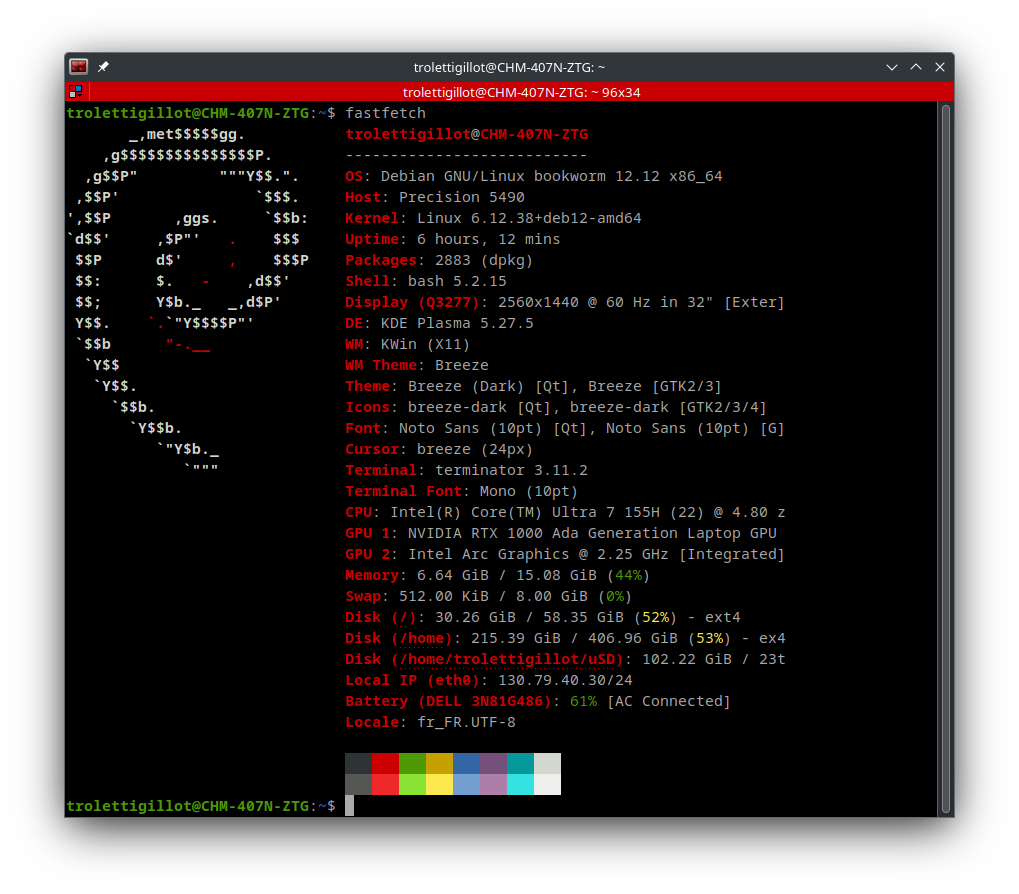Click the bright cyan color block
The width and height of the screenshot is (1019, 894).
[x=520, y=784]
